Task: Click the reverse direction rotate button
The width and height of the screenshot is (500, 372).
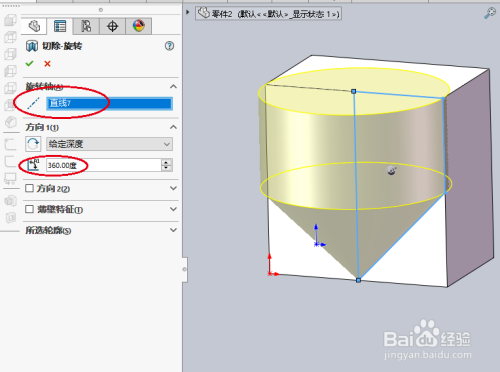Action: [33, 144]
